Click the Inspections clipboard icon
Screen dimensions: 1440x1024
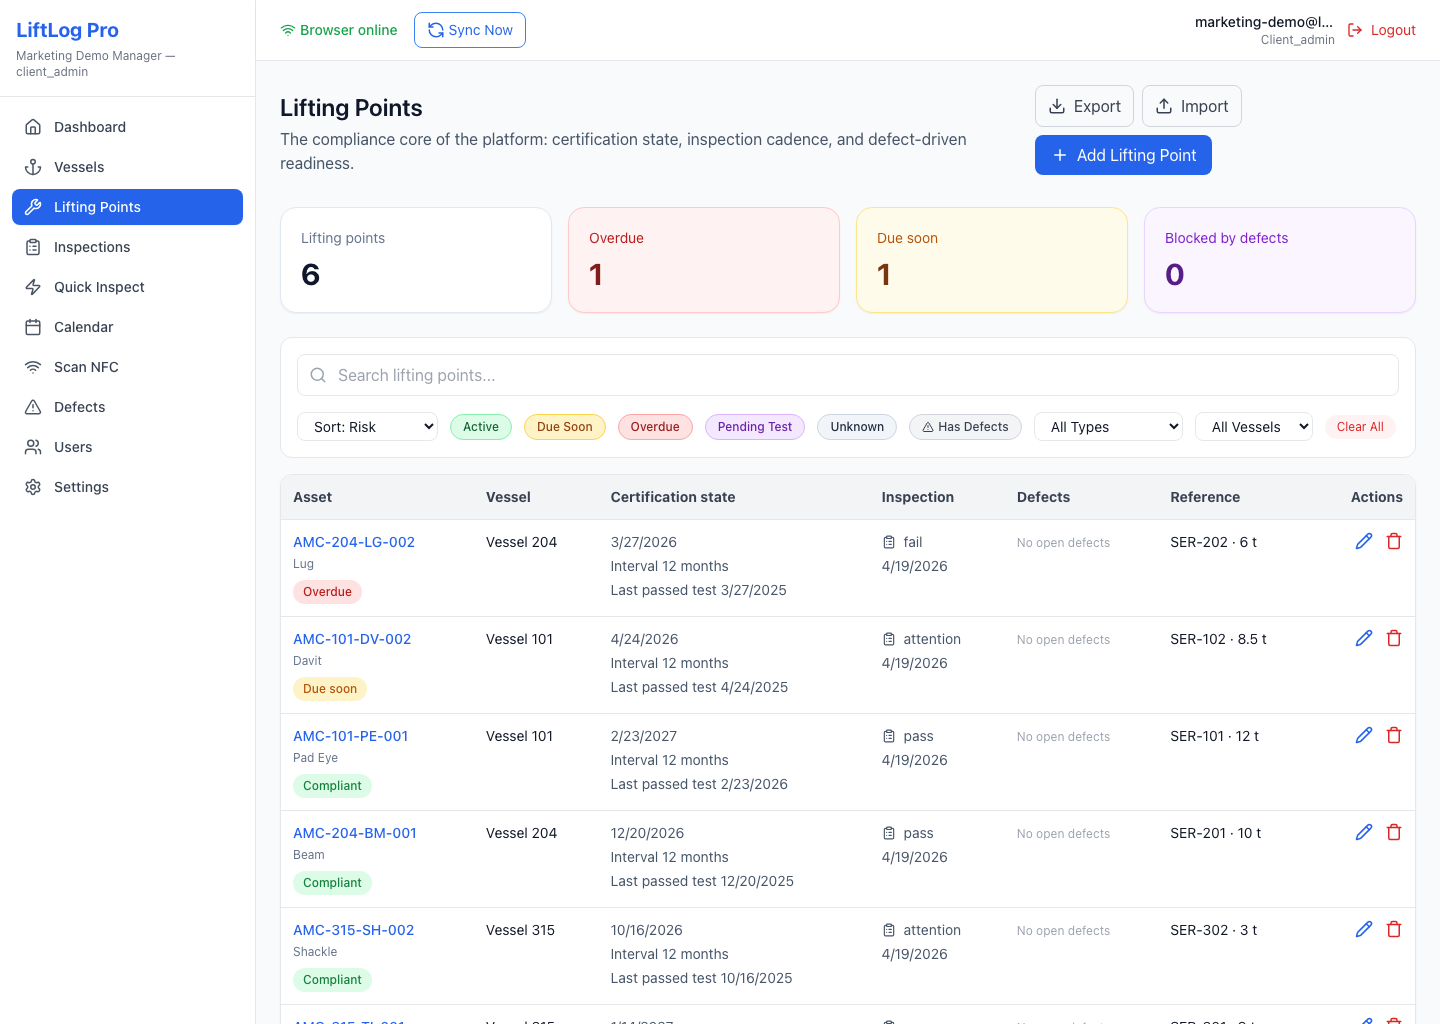point(33,247)
